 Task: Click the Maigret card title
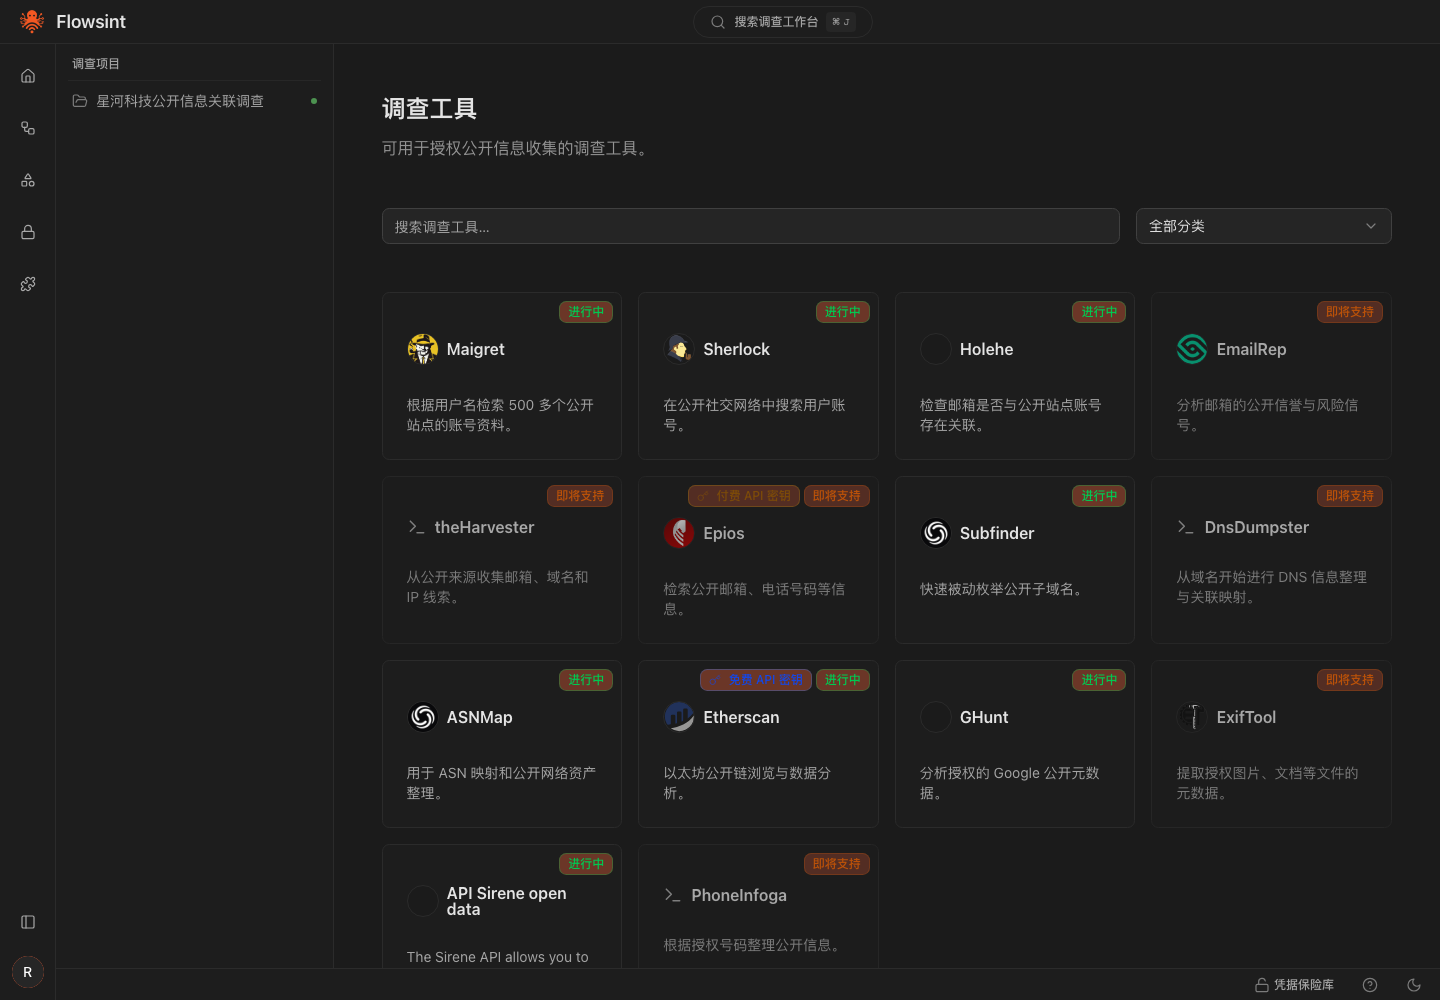(x=476, y=349)
